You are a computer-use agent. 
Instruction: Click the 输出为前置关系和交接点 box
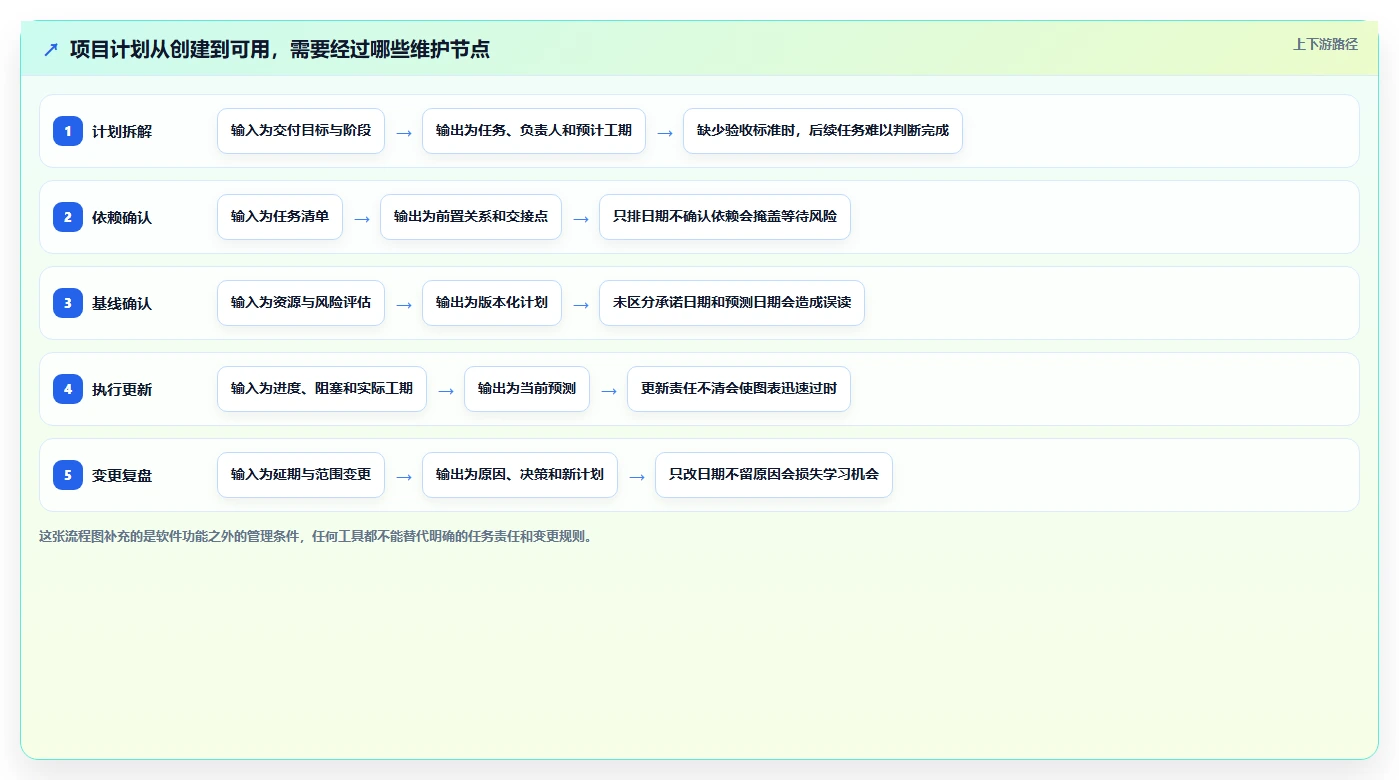471,217
